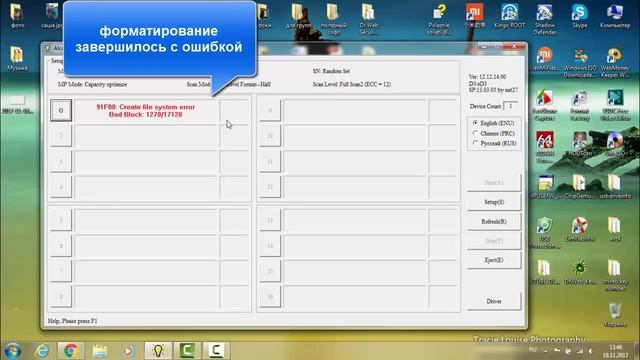
Task: Click the Start(A) button
Action: 494,182
